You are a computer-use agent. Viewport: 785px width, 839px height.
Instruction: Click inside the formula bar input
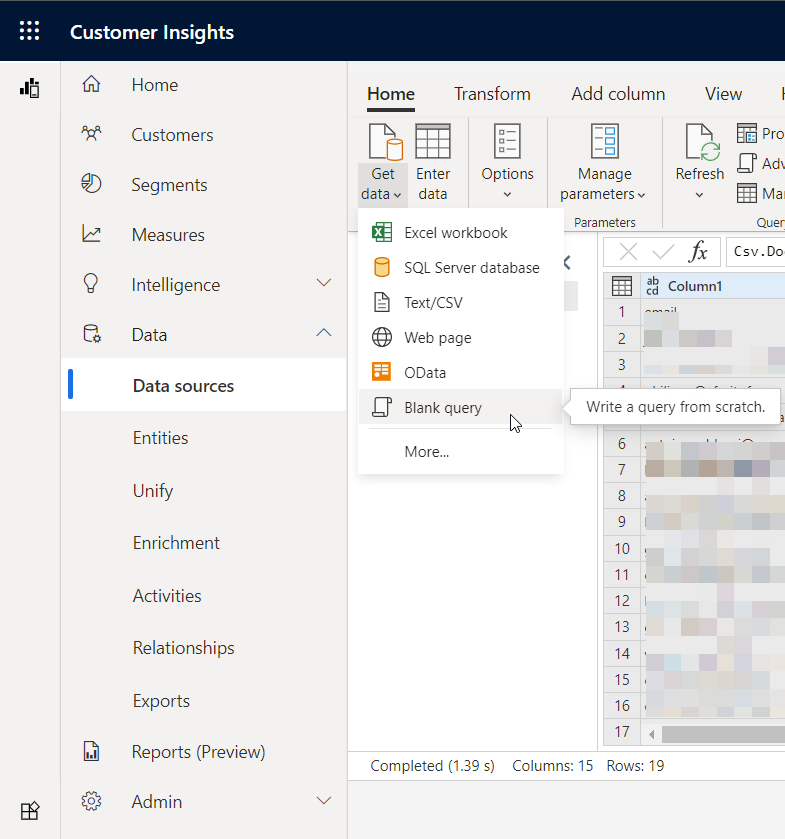756,251
